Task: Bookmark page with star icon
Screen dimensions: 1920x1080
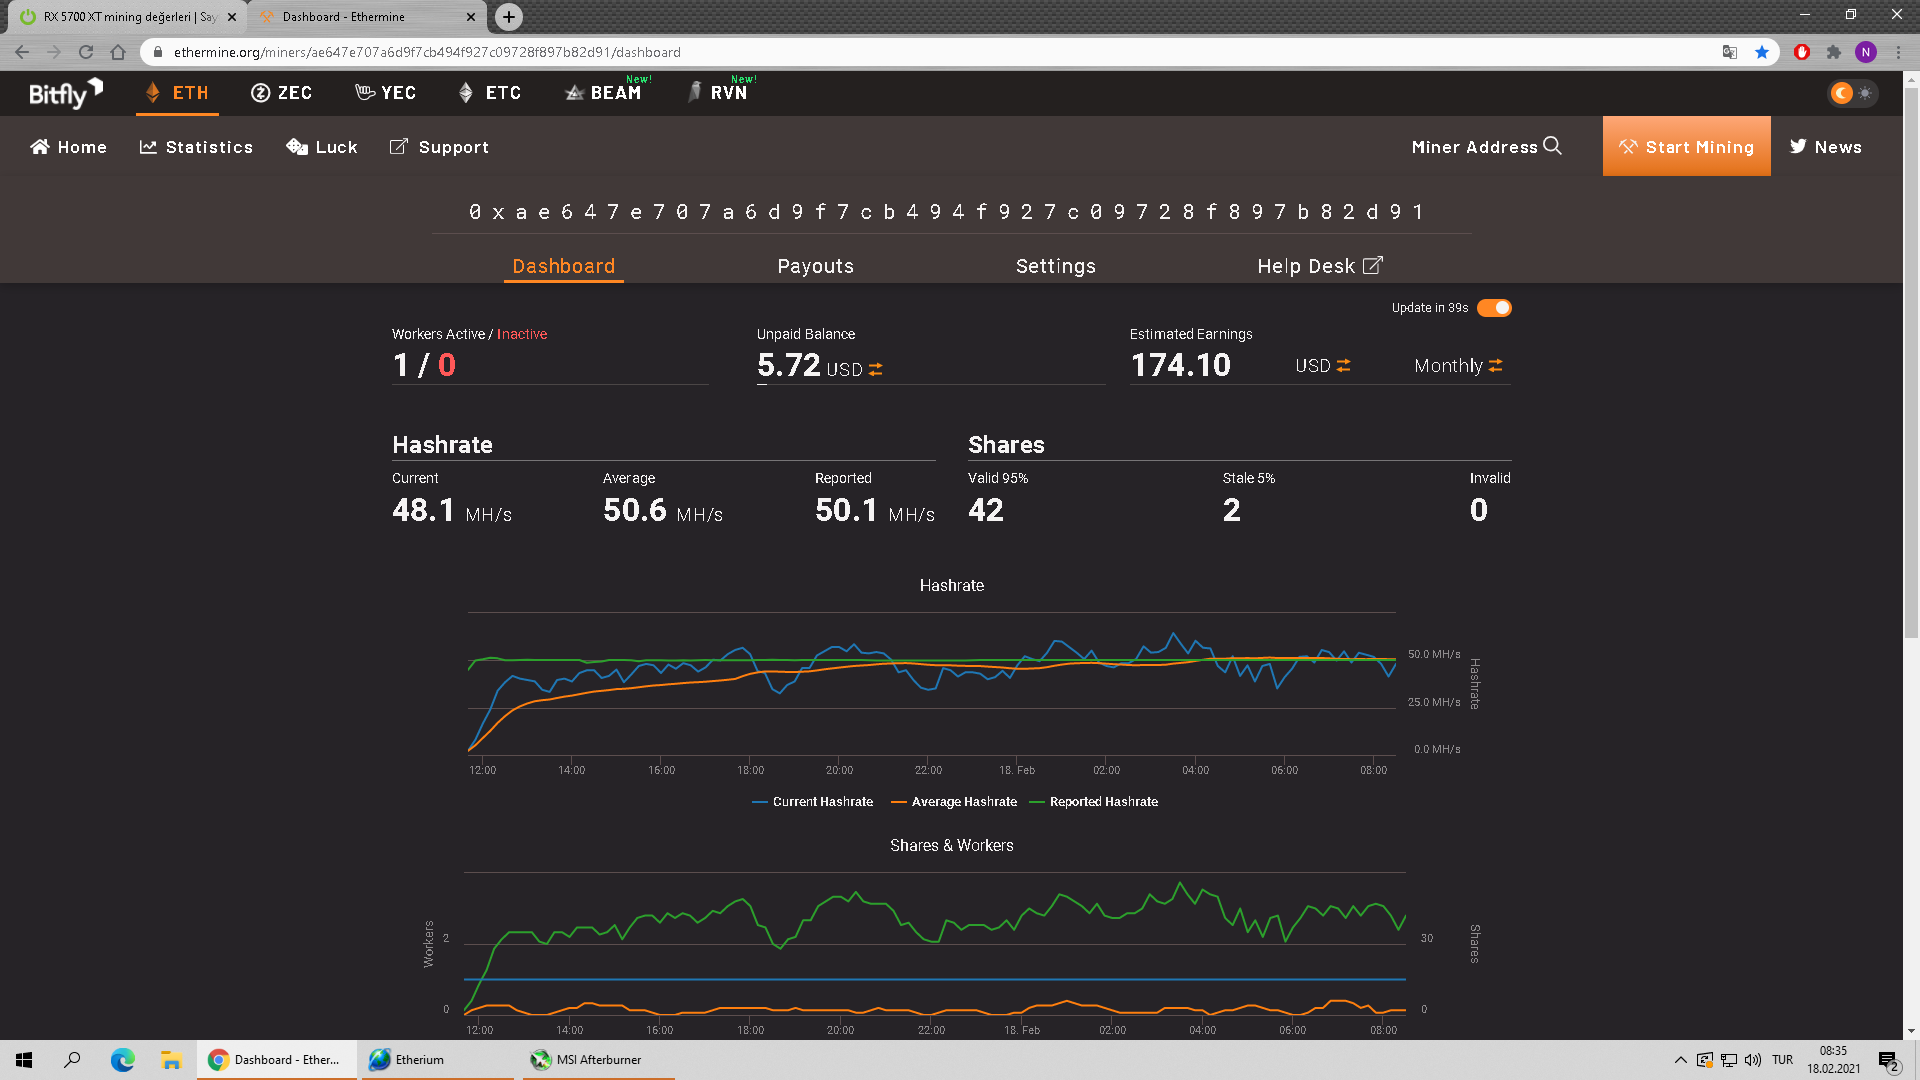Action: (1762, 52)
